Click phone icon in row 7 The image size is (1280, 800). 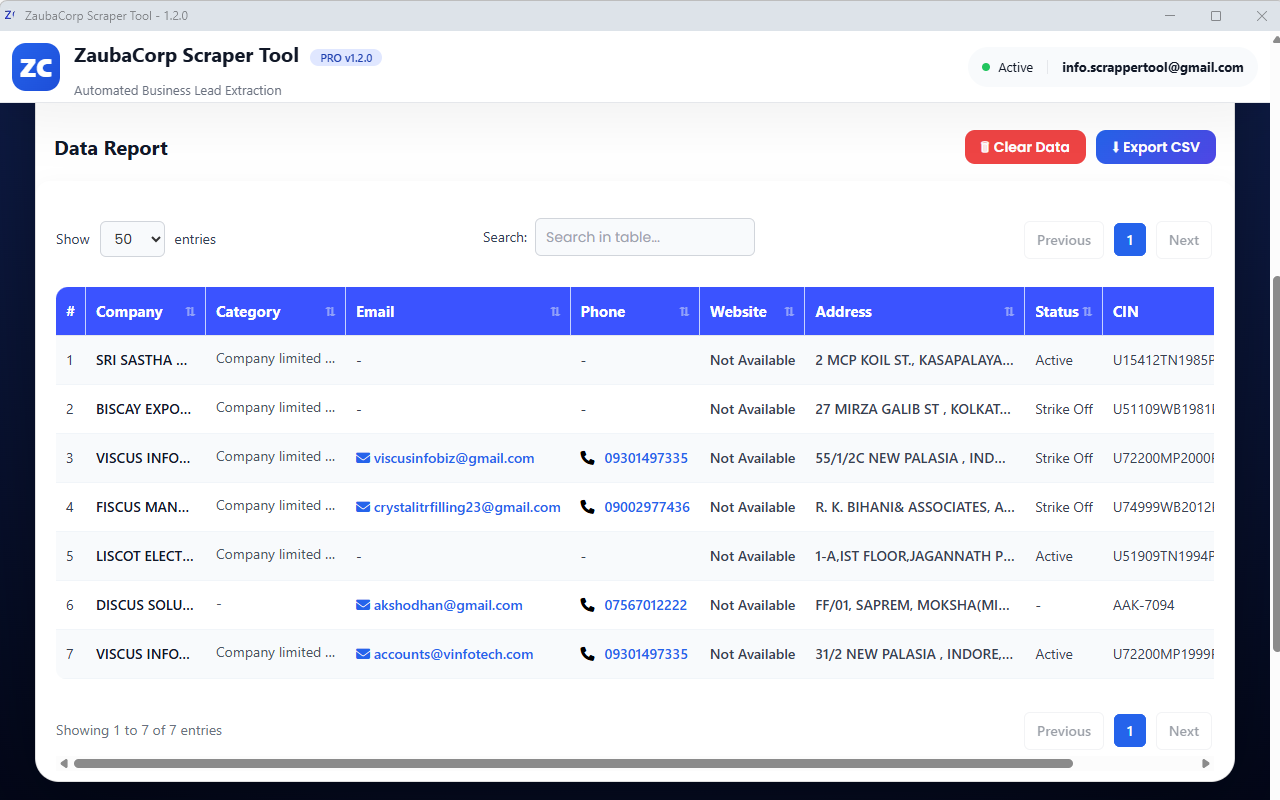(587, 654)
